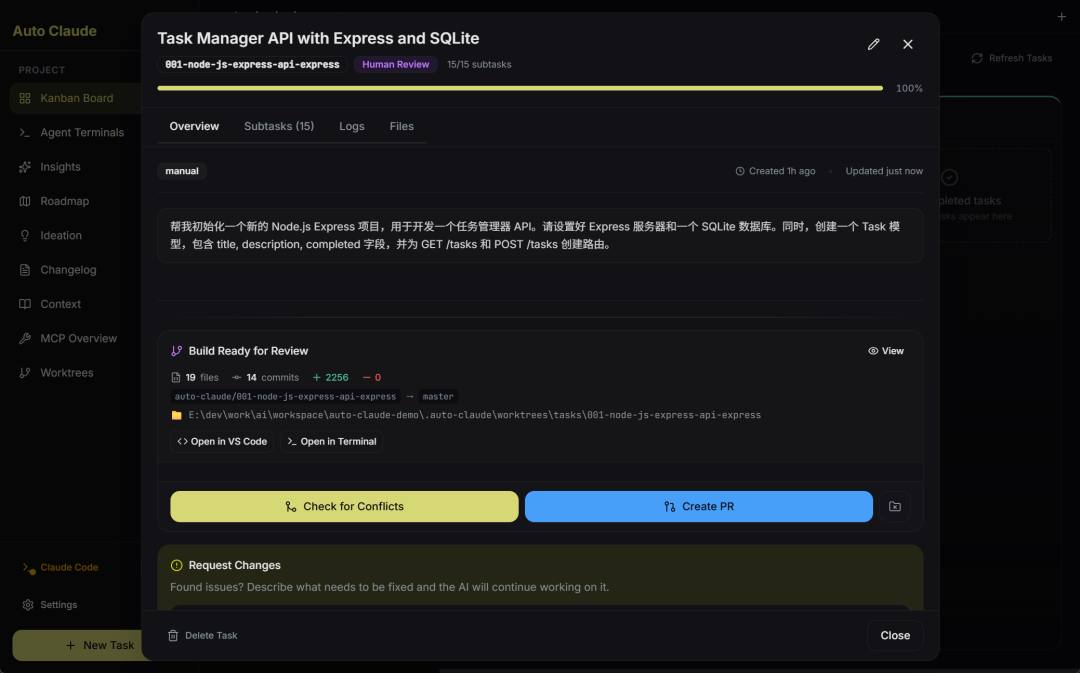Click the master branch label
This screenshot has width=1080, height=673.
tap(438, 396)
